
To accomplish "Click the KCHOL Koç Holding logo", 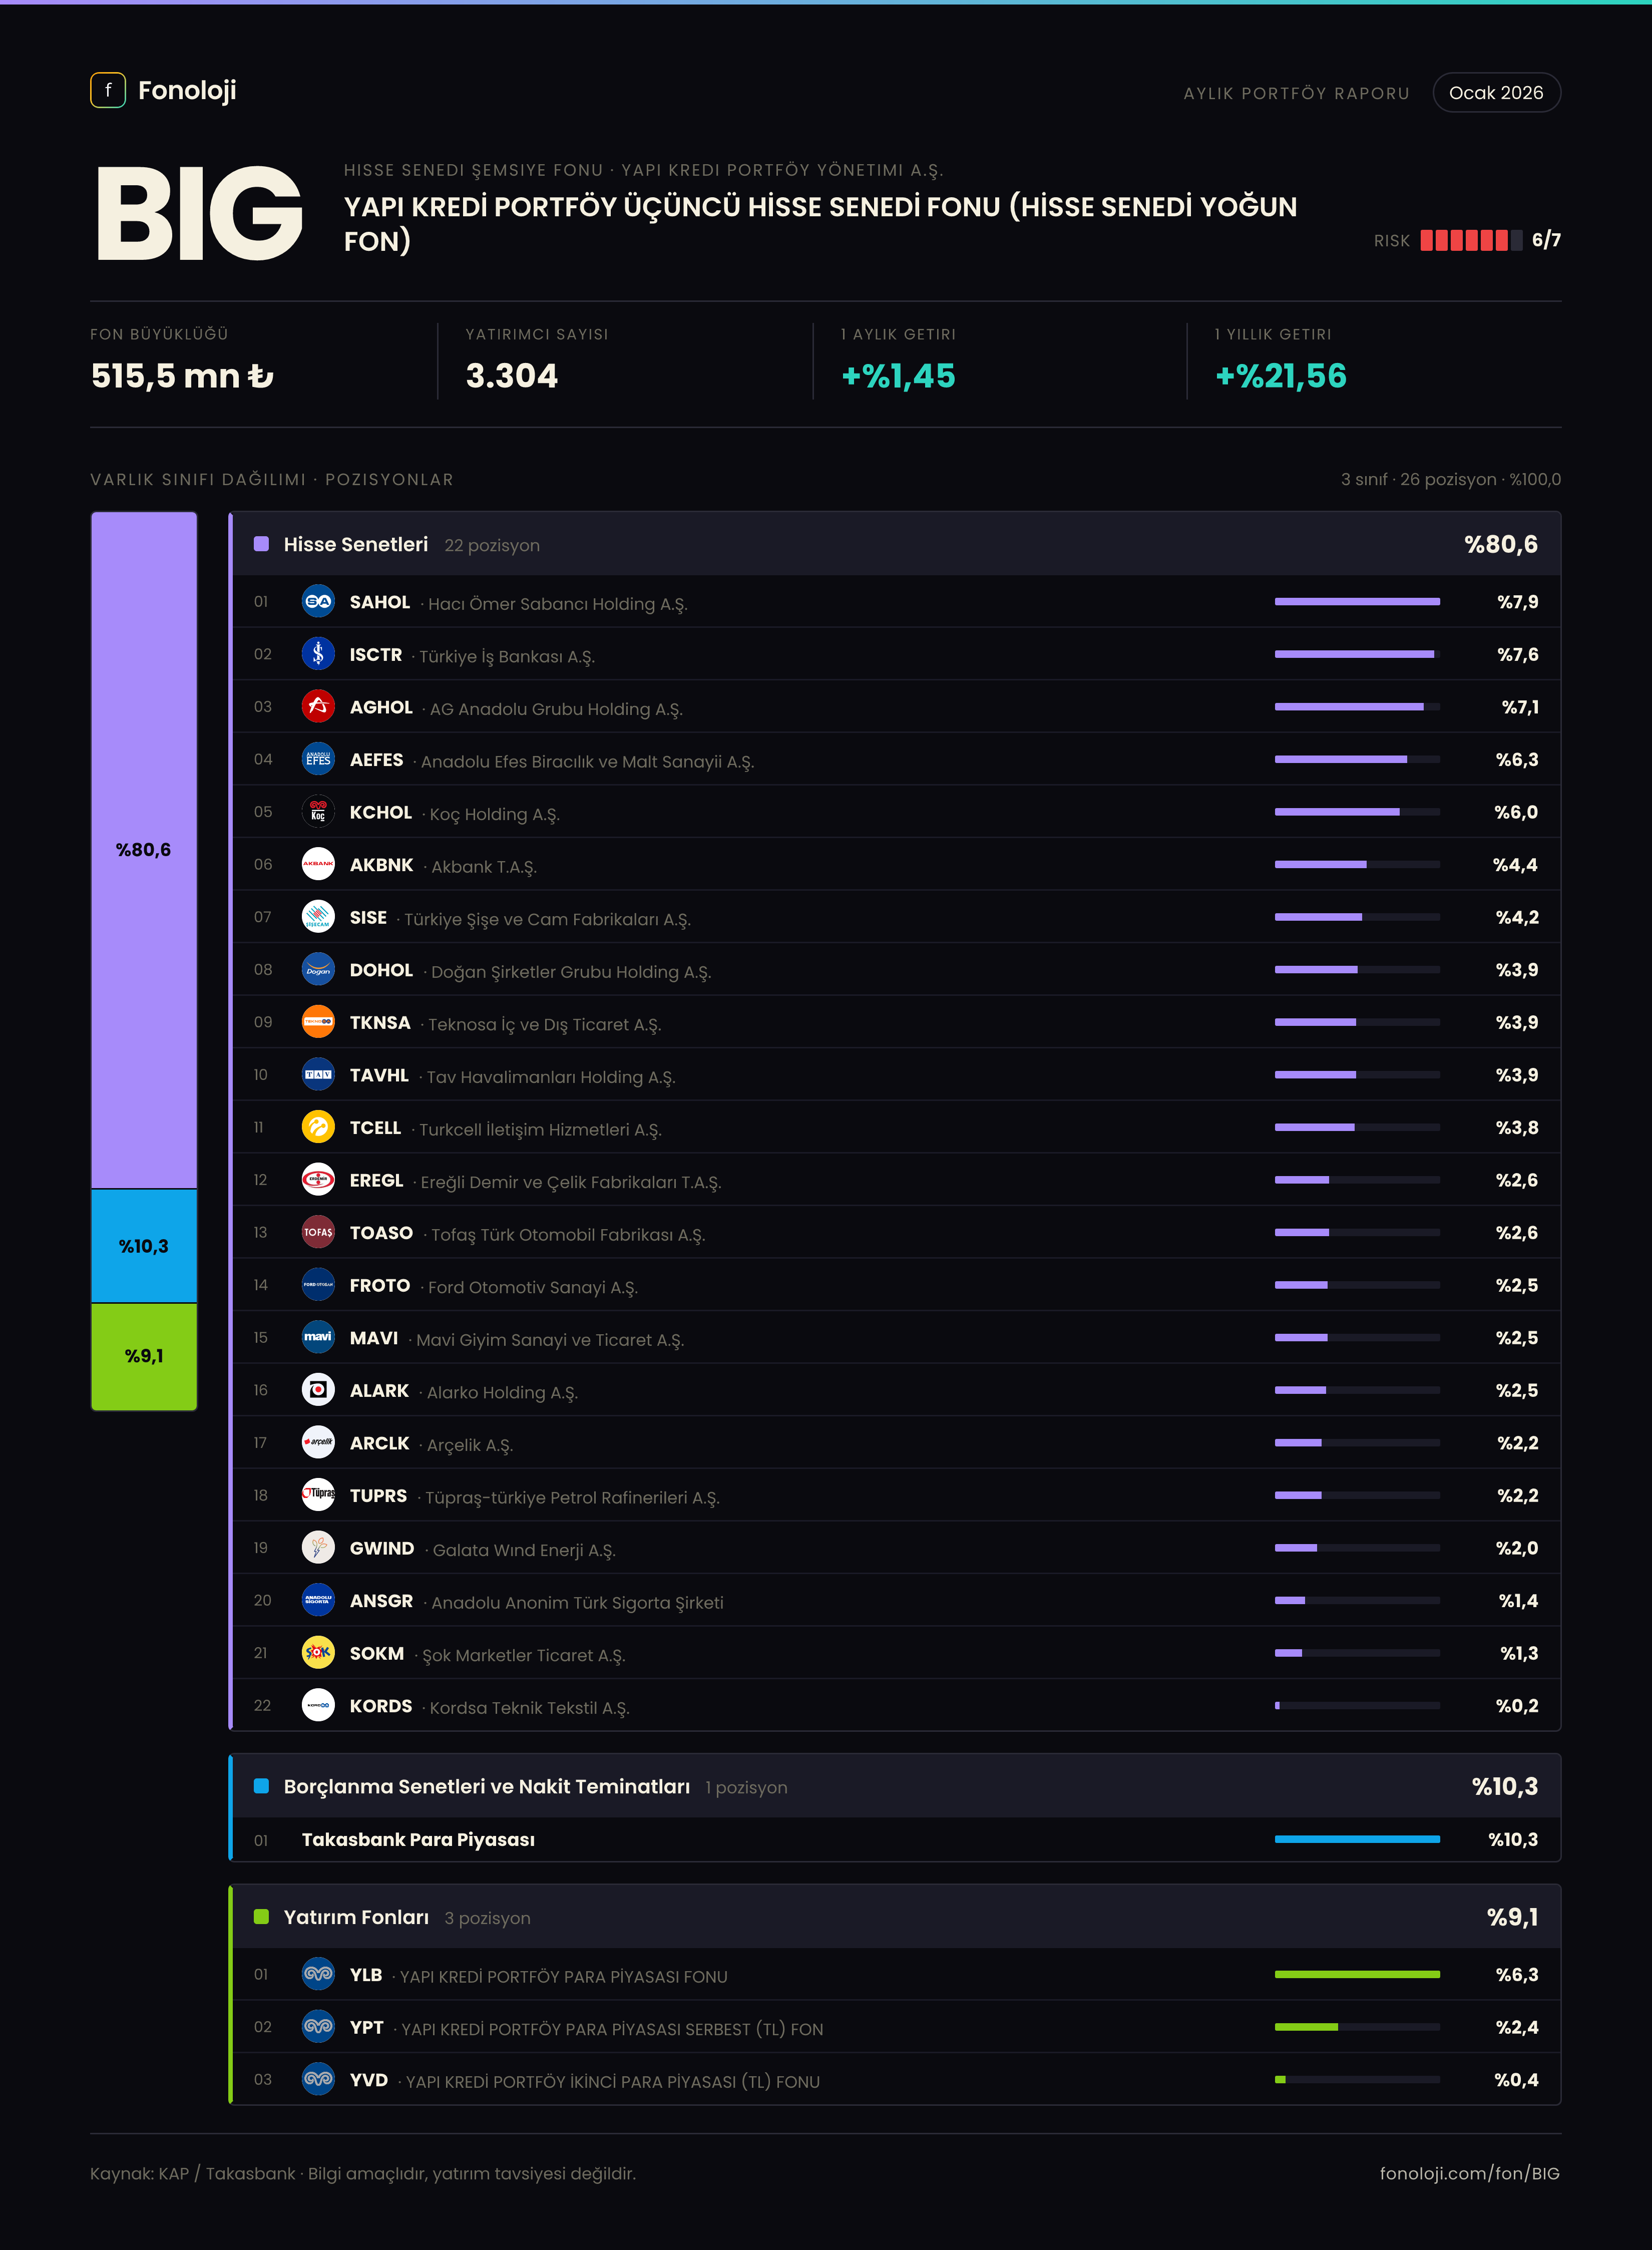I will pos(318,812).
